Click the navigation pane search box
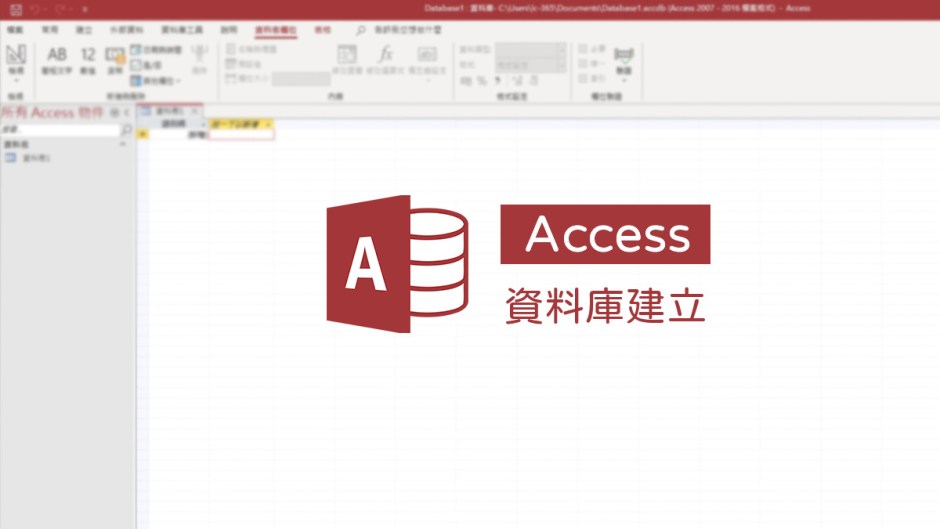 coord(60,130)
